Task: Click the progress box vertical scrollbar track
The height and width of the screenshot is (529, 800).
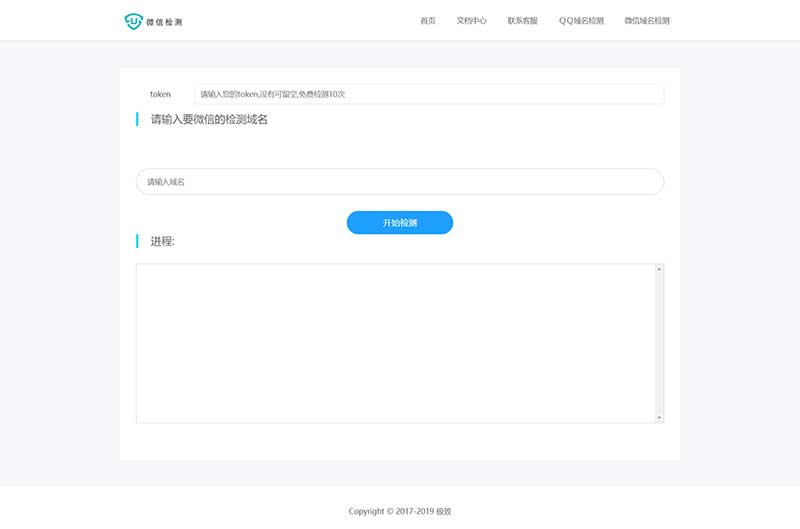Action: 659,342
